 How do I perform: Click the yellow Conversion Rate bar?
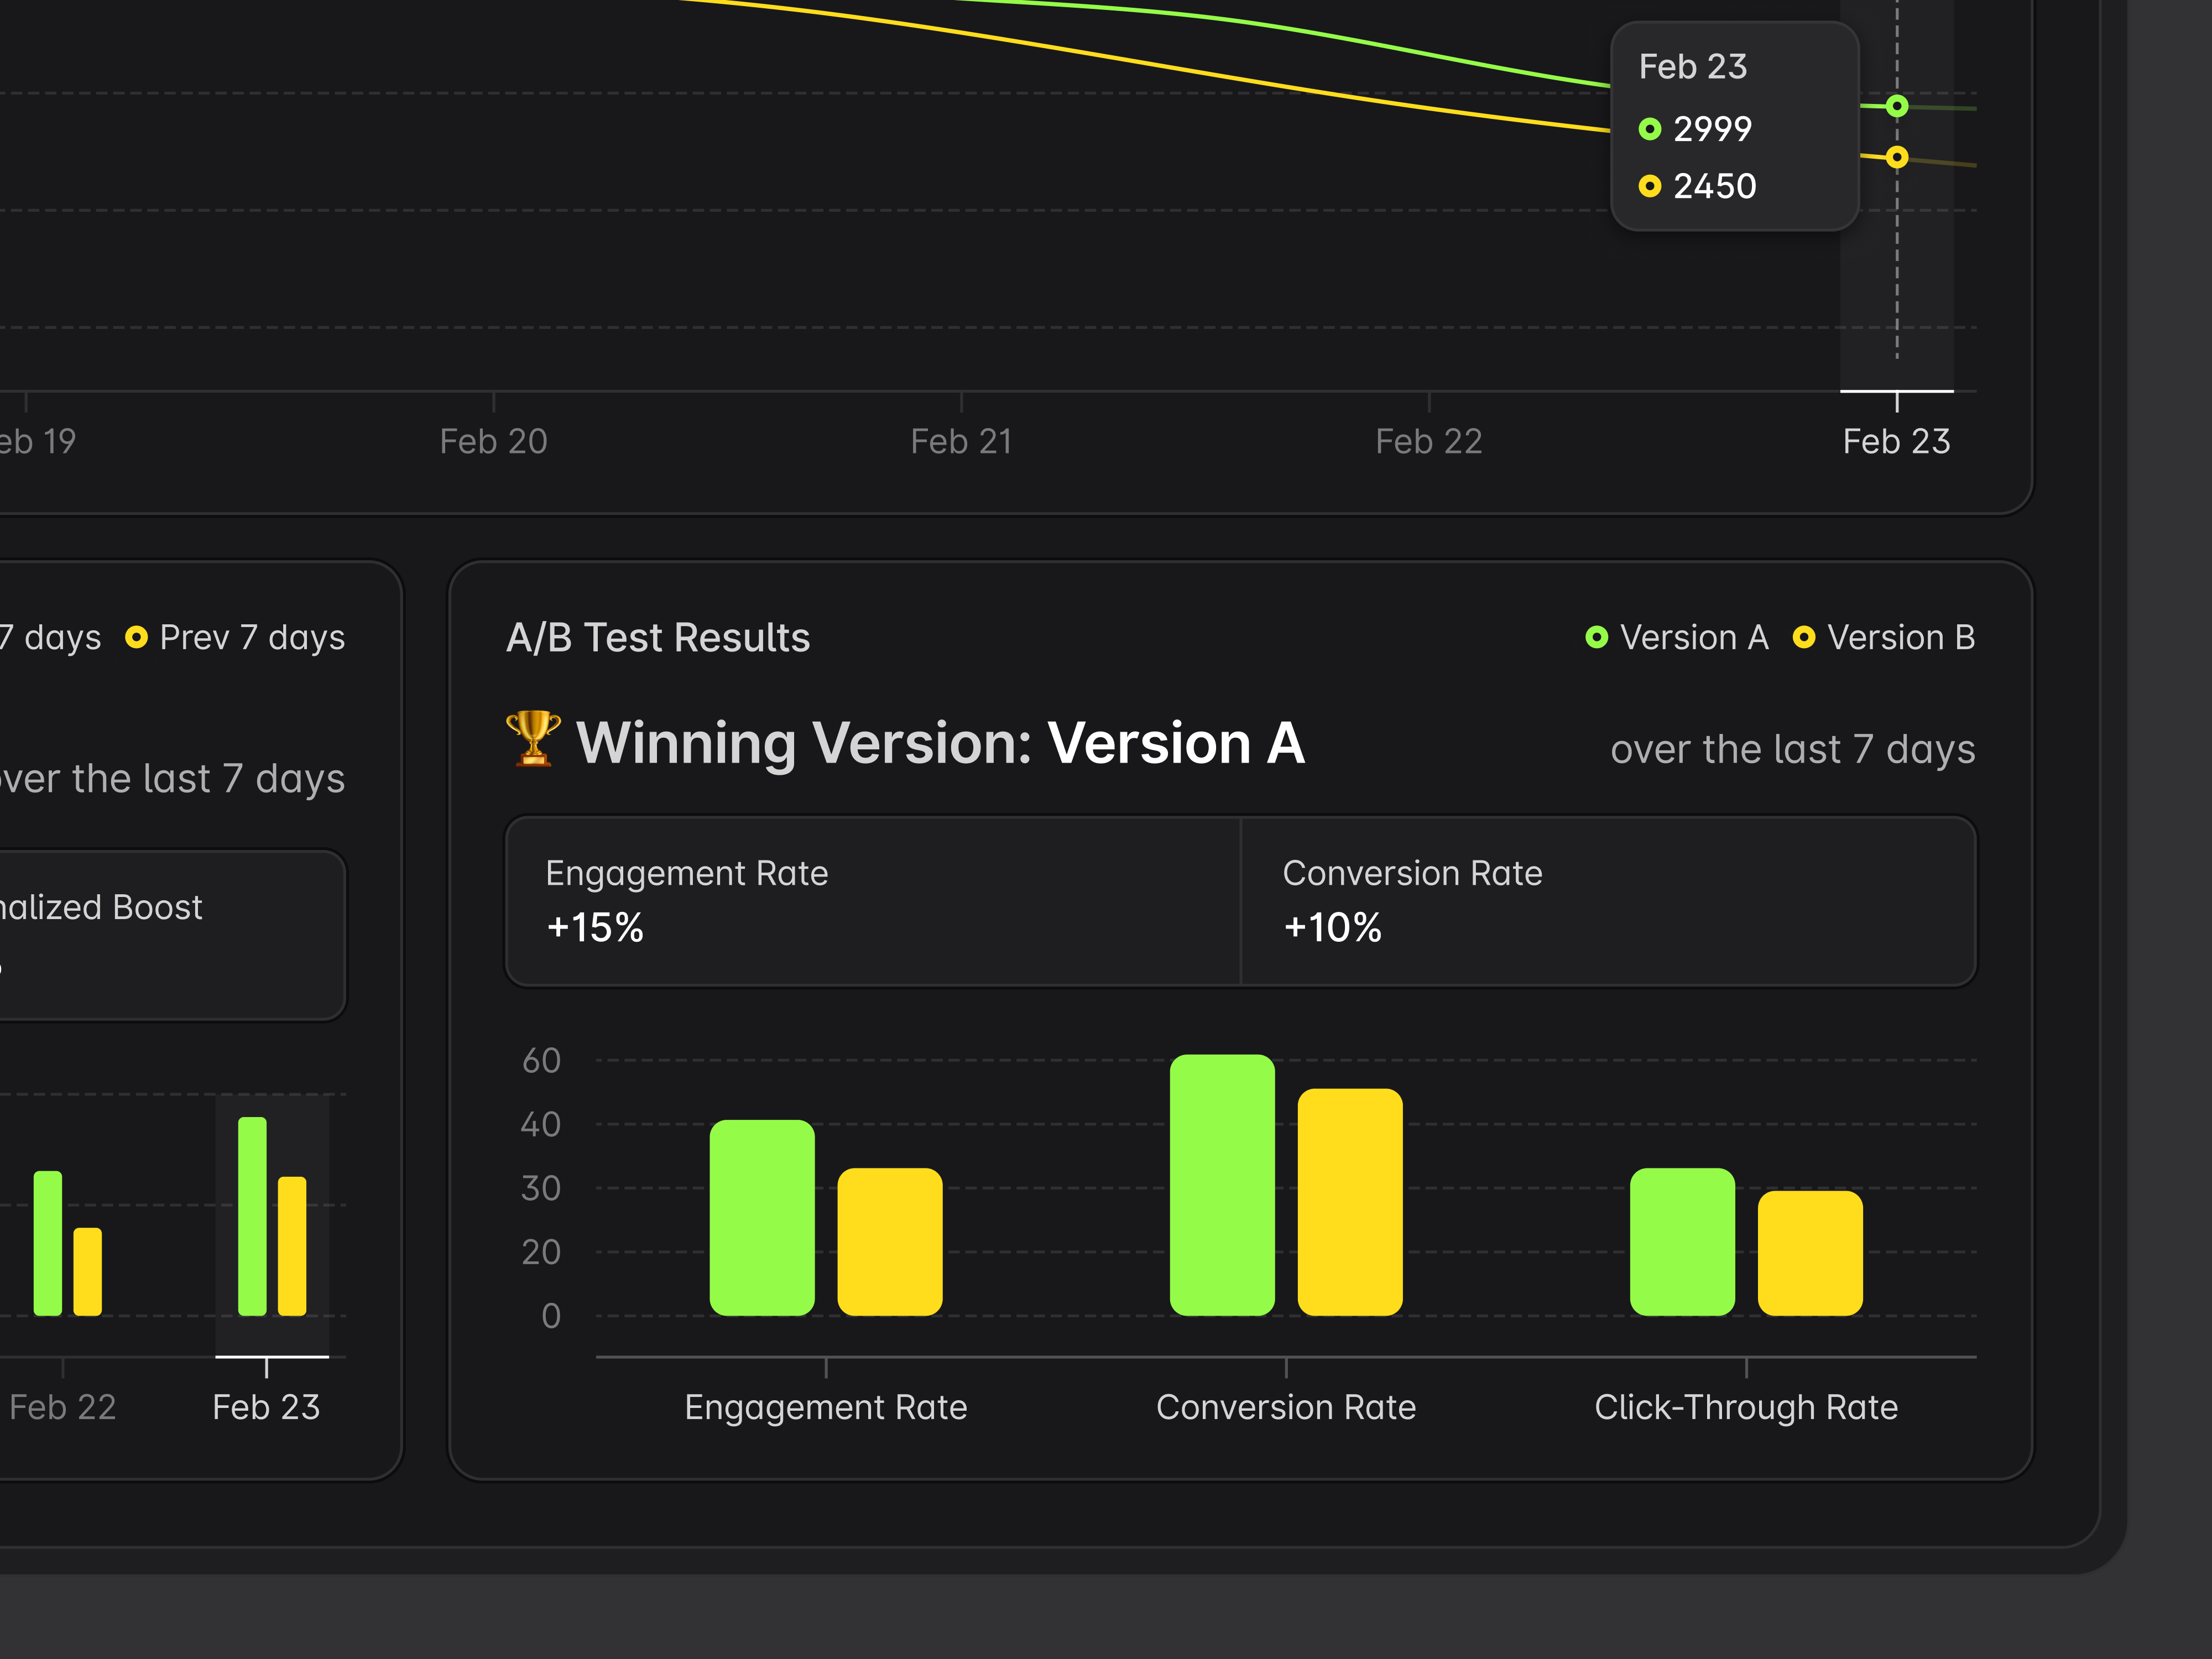click(1350, 1202)
